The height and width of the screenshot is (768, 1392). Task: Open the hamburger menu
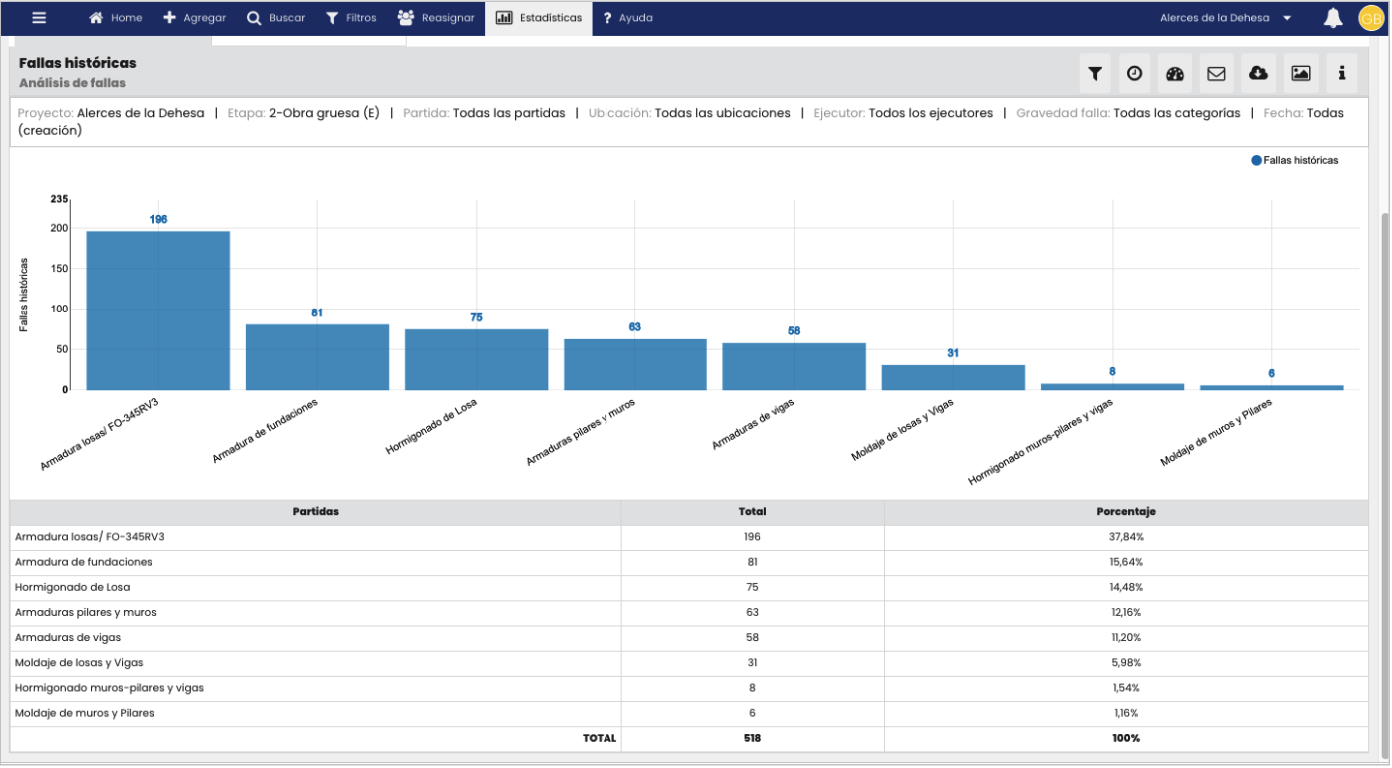[39, 18]
